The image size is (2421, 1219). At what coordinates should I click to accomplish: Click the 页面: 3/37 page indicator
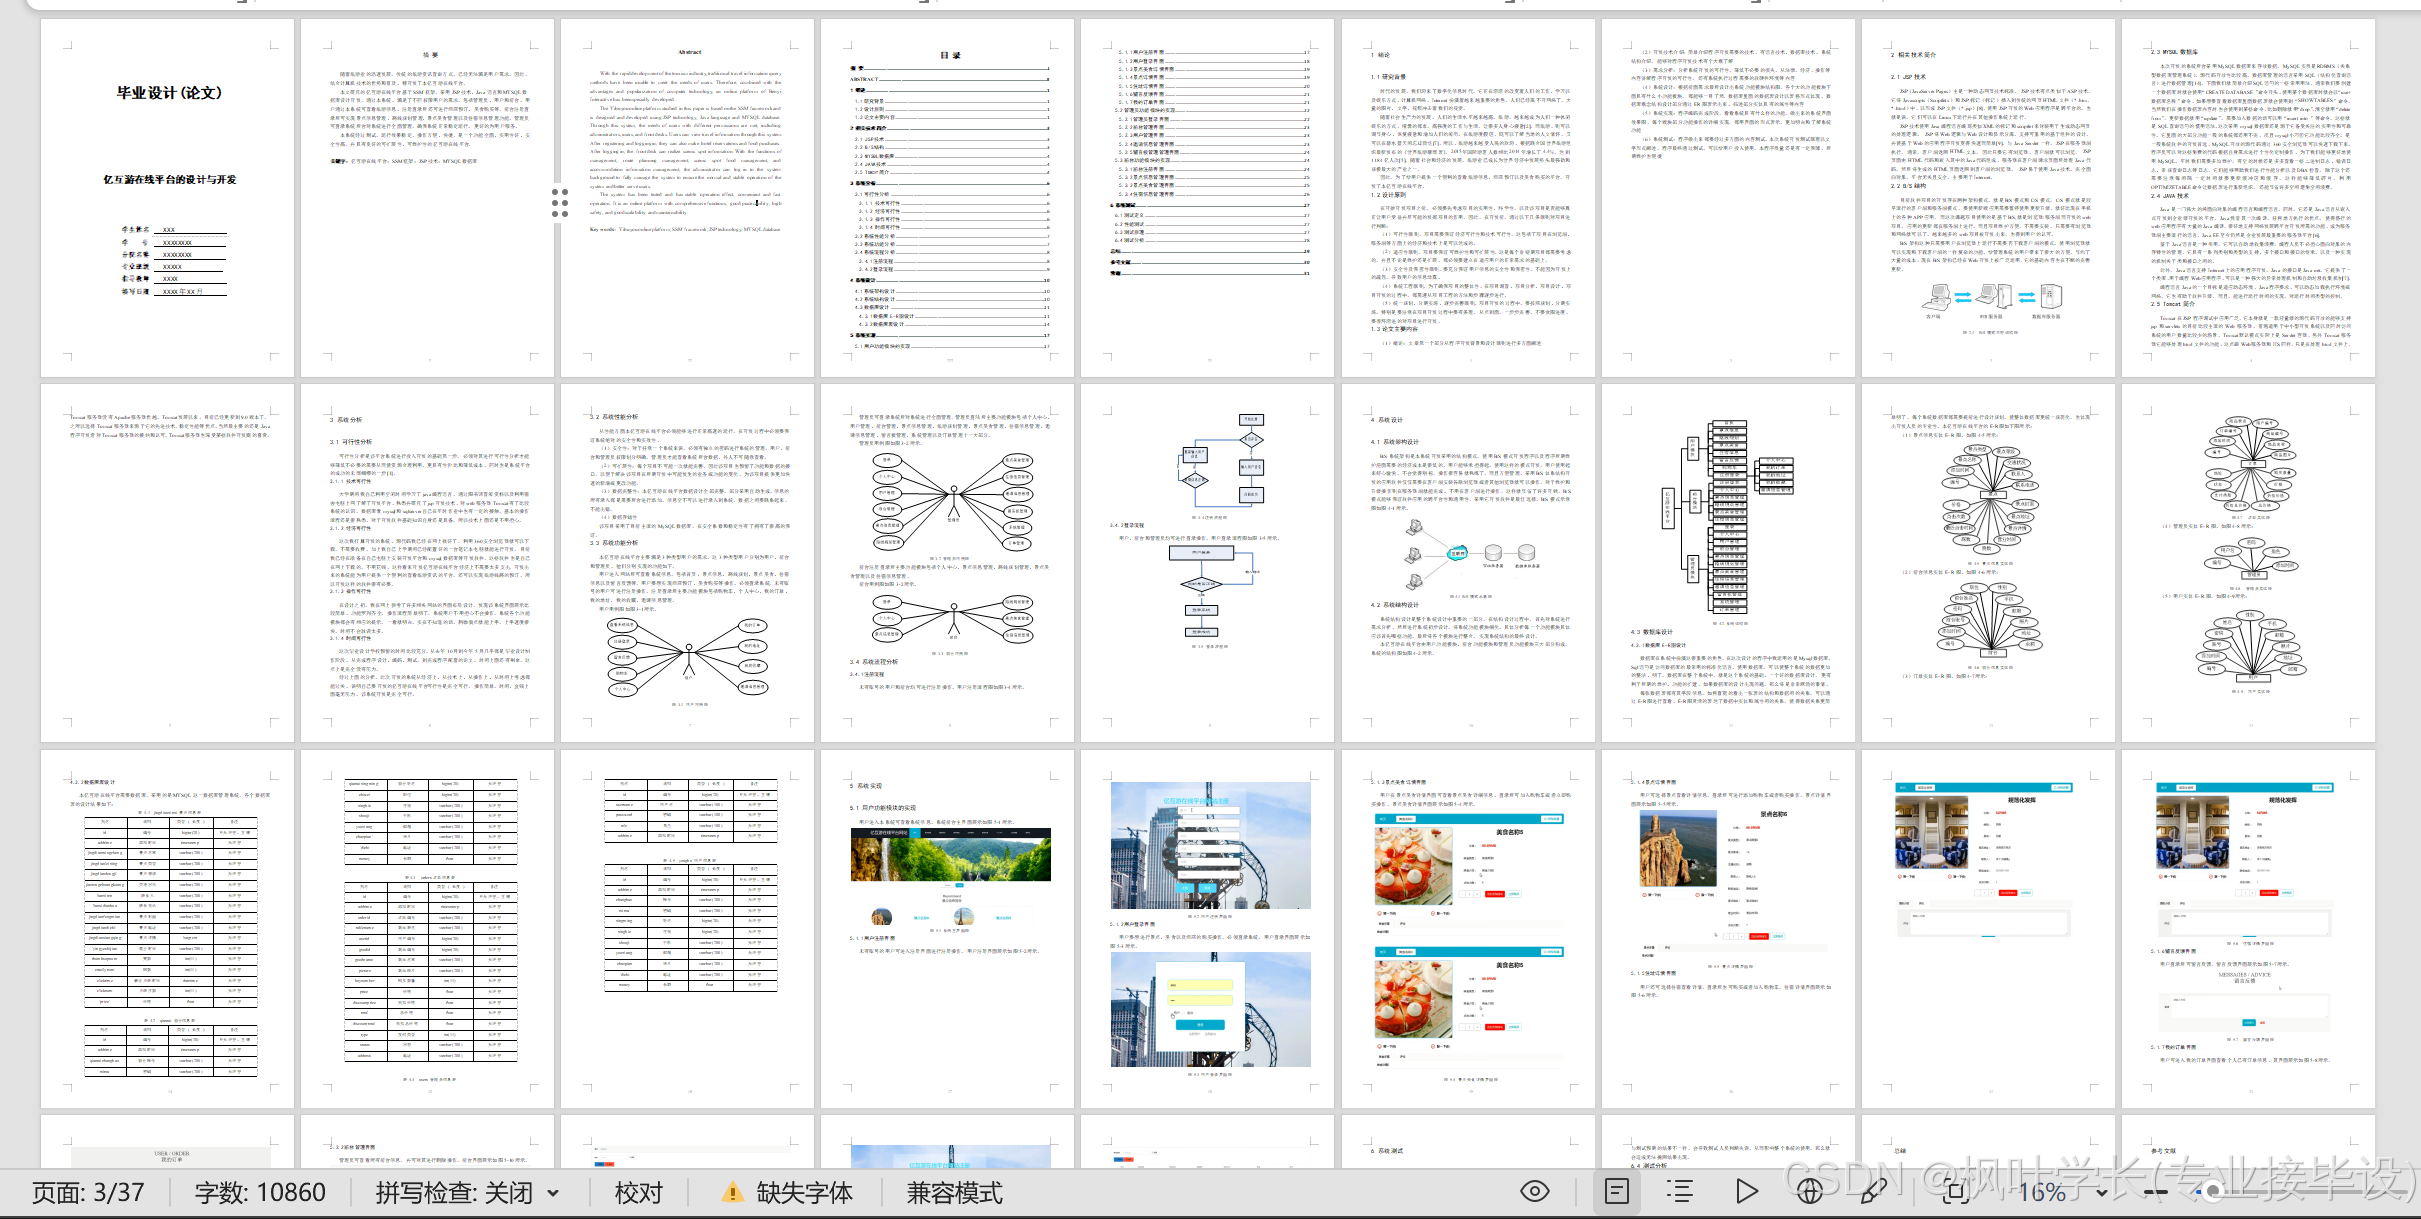(x=88, y=1193)
